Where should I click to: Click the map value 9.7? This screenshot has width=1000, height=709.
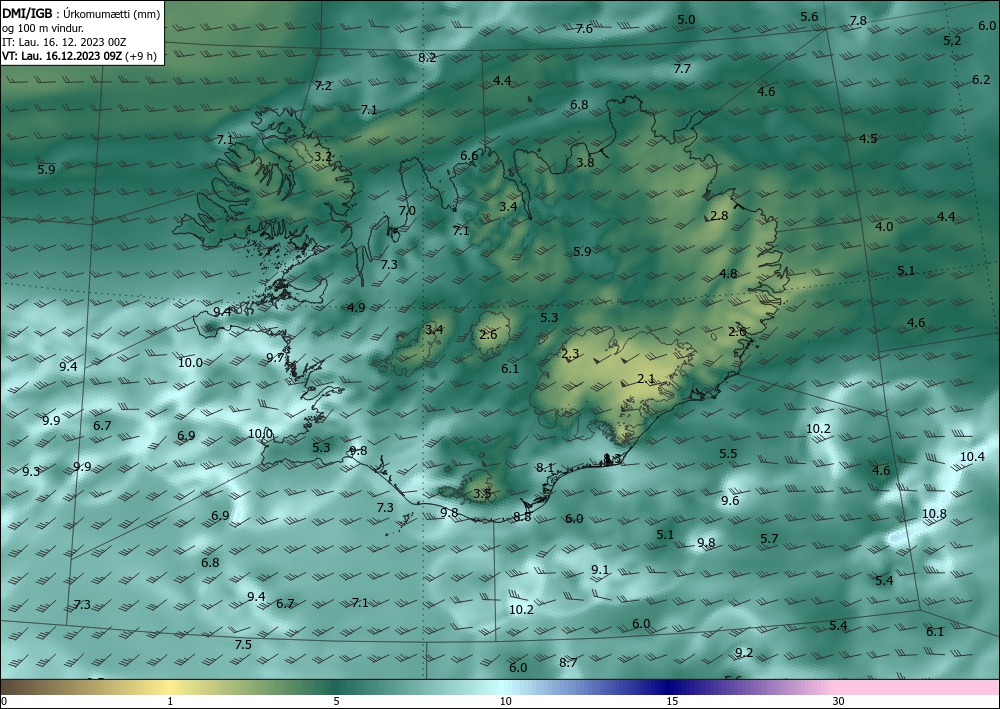pos(275,358)
